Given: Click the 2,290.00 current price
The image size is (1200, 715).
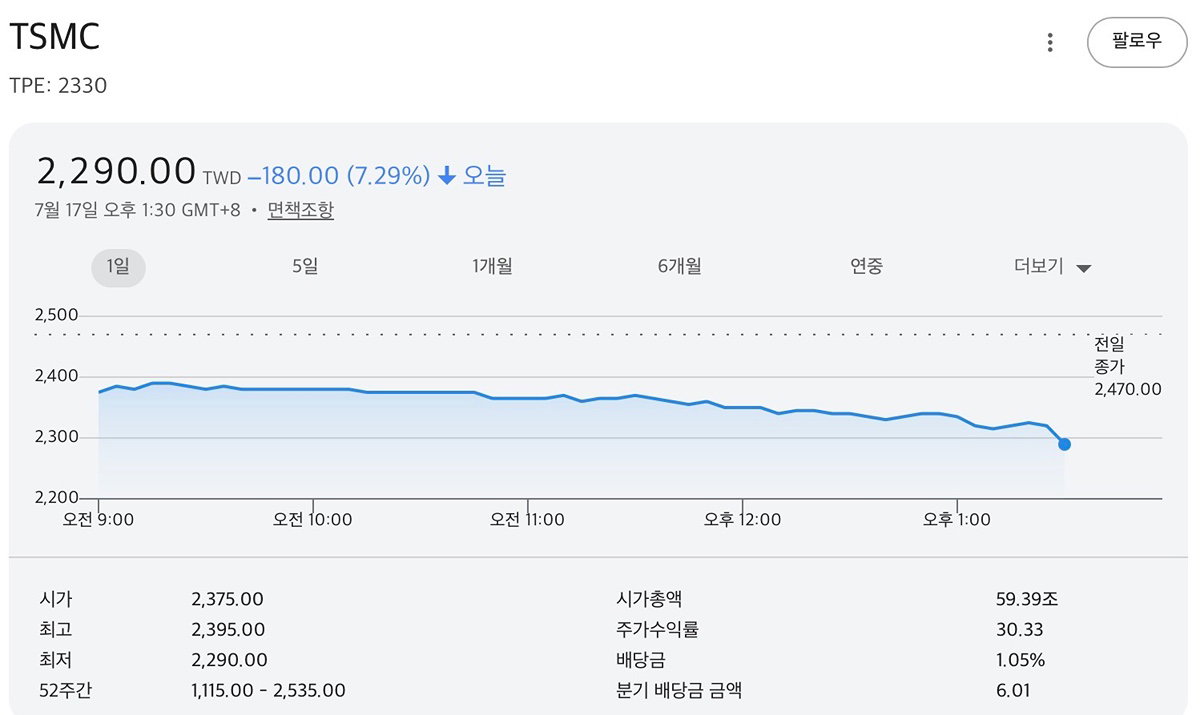Looking at the screenshot, I should tap(116, 171).
